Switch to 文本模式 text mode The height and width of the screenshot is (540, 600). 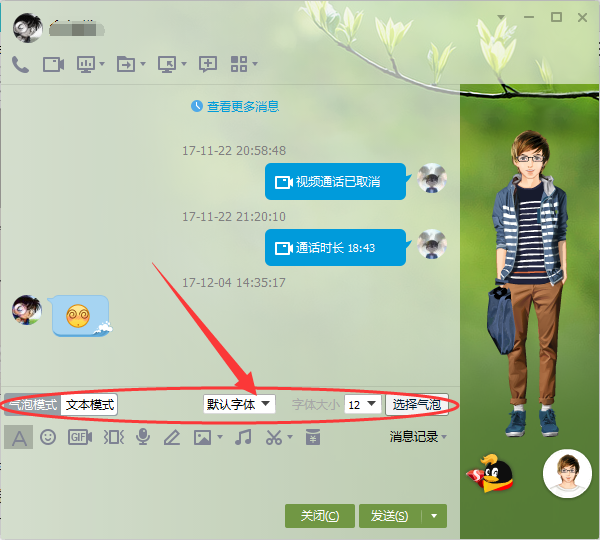(90, 405)
